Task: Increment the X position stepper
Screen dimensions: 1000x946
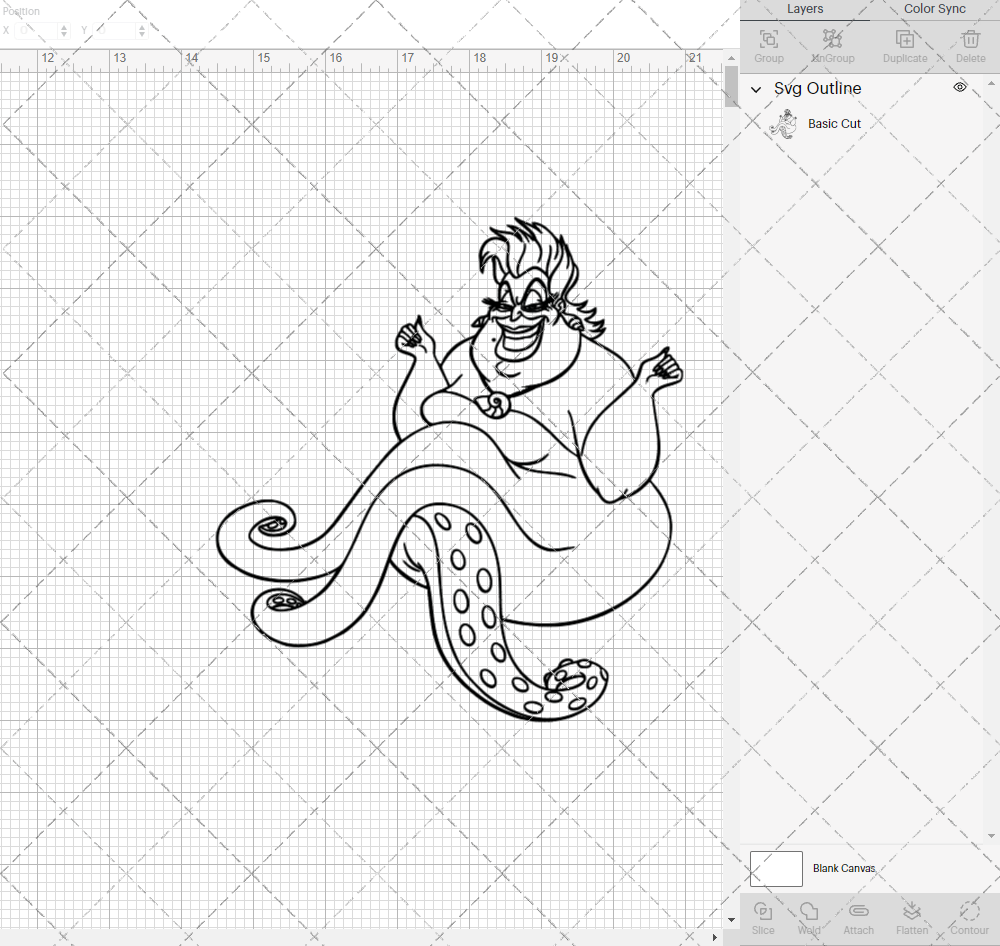Action: pos(64,27)
